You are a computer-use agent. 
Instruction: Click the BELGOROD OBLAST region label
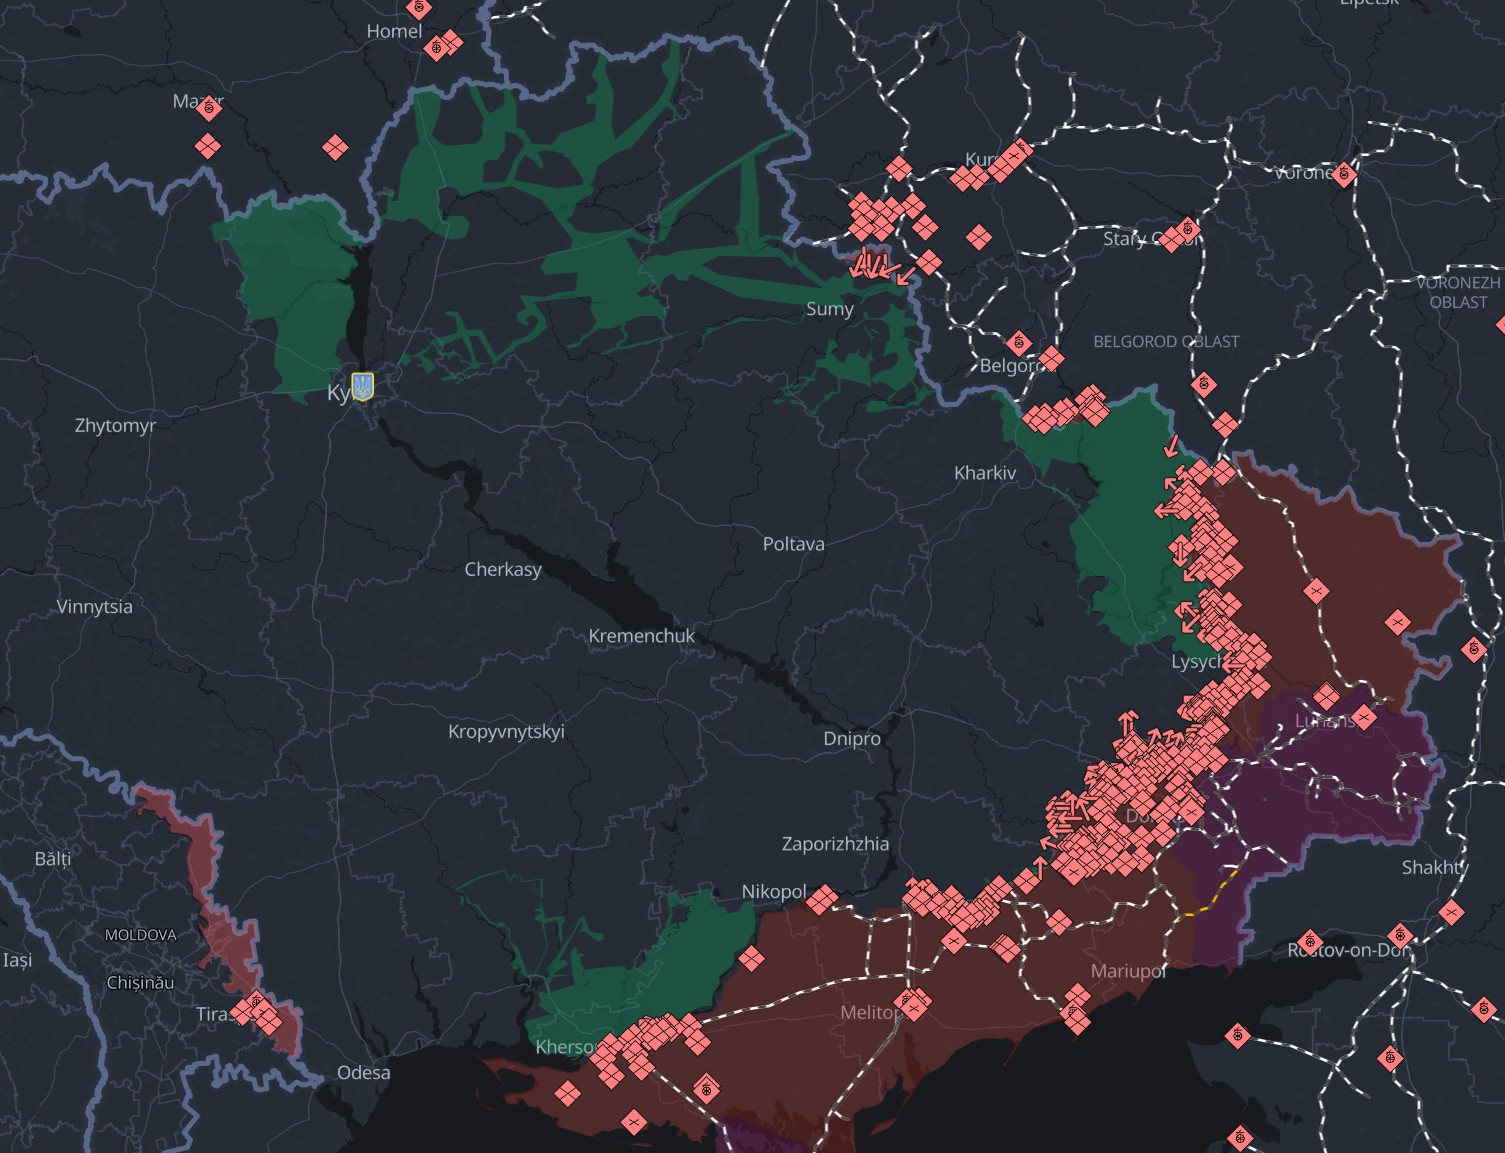(1166, 341)
